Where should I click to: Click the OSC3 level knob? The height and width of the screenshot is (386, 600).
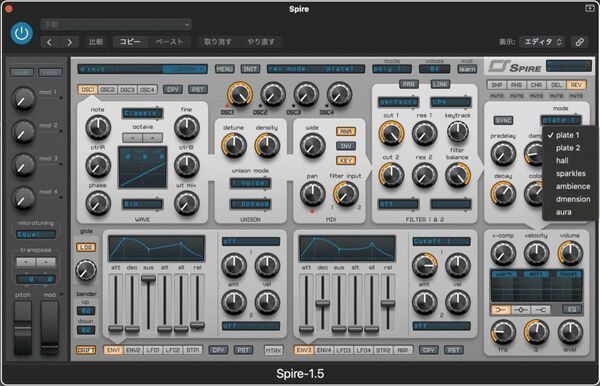point(306,94)
